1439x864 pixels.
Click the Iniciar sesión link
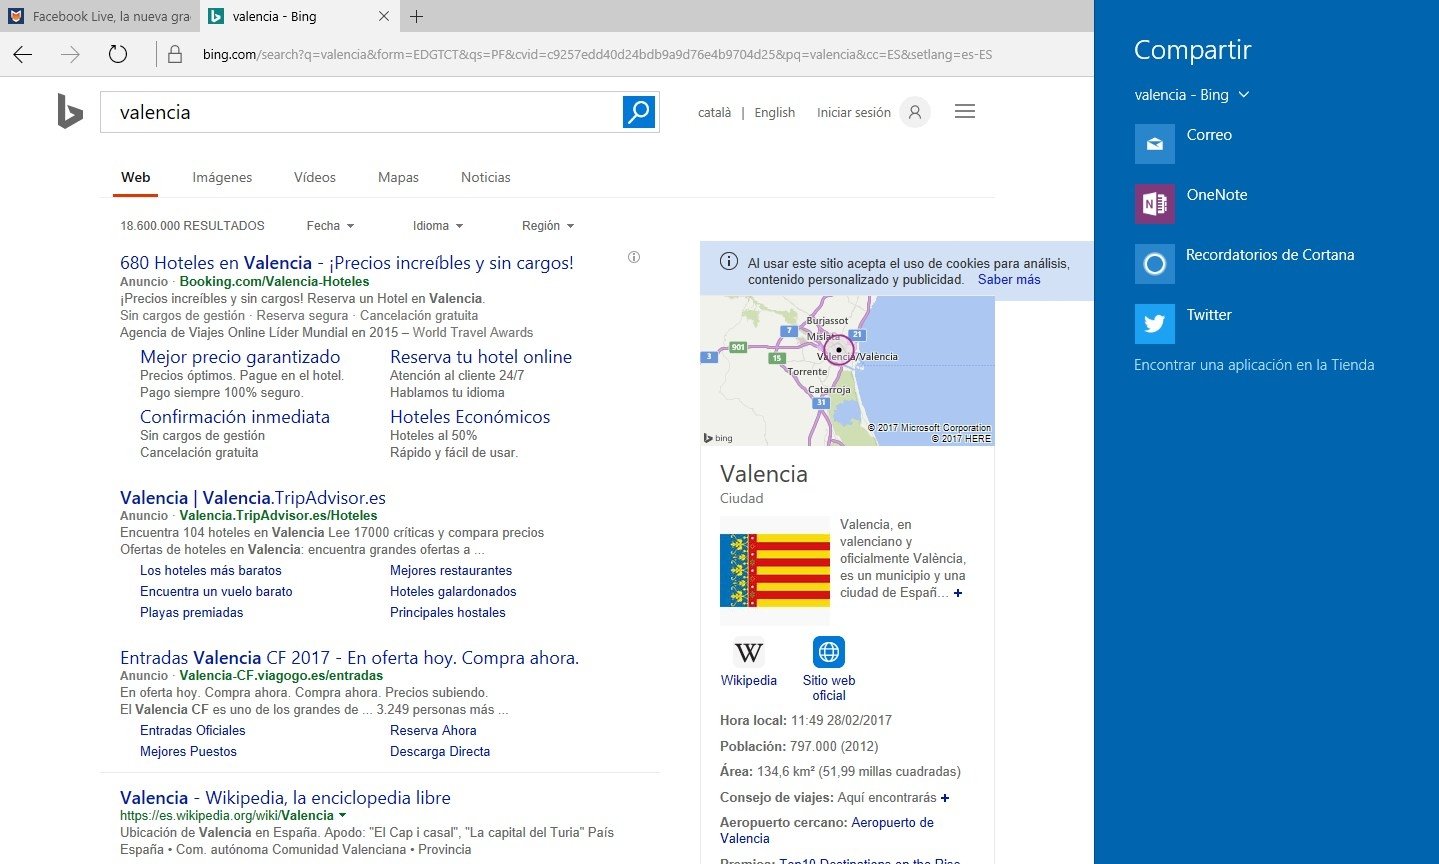(x=854, y=113)
